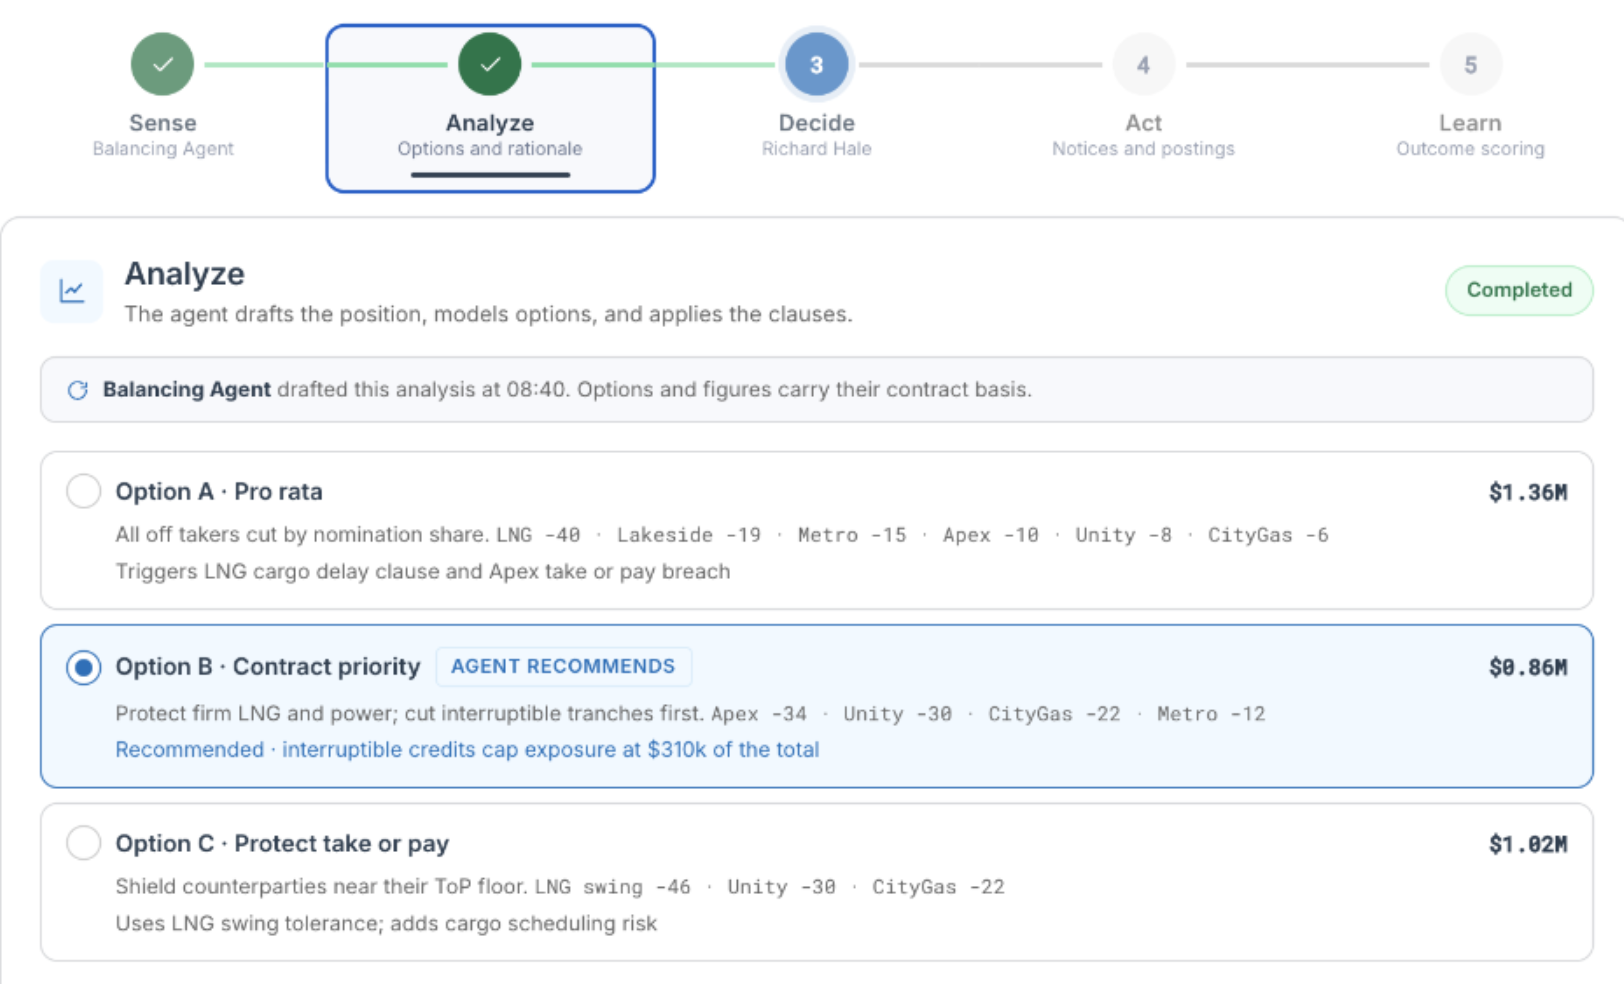Switch to the Decide step label
The image size is (1624, 984).
pos(817,123)
